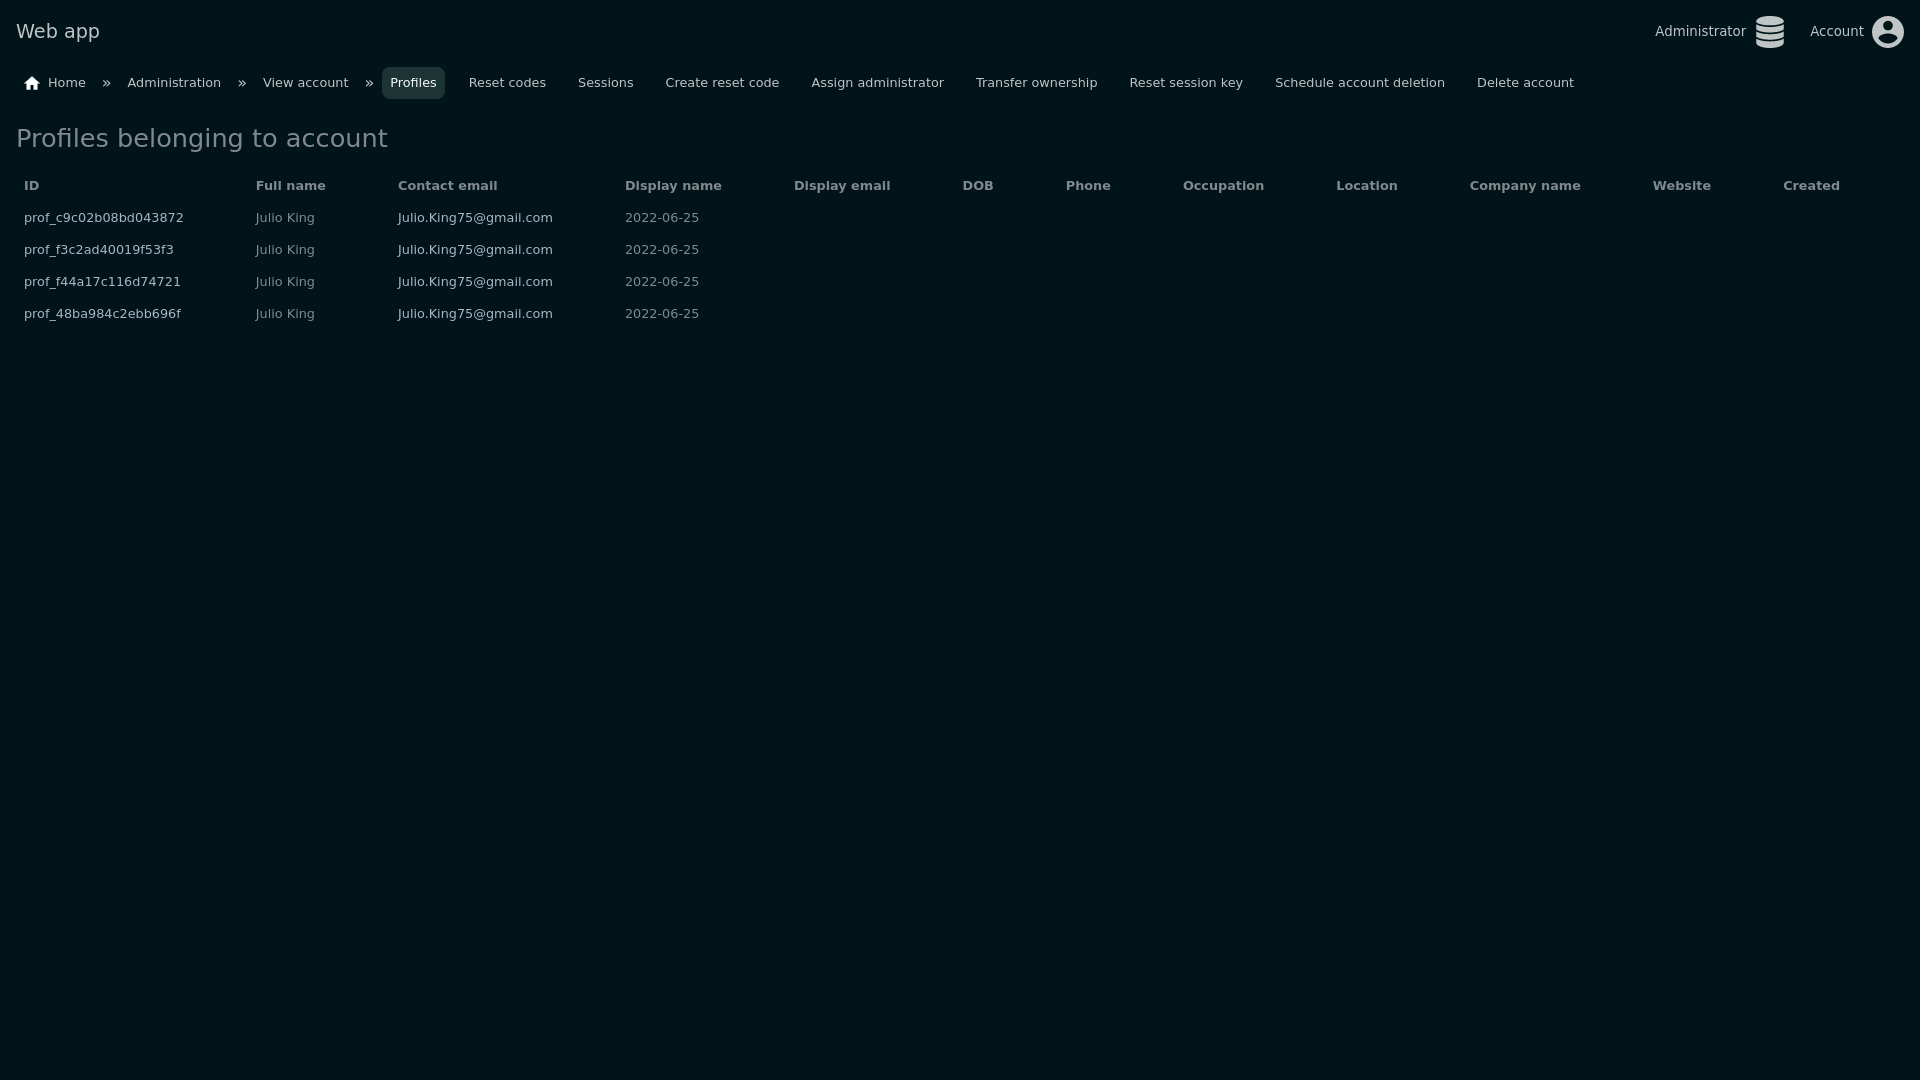1920x1080 pixels.
Task: Open Assign administrator page
Action: pos(877,83)
